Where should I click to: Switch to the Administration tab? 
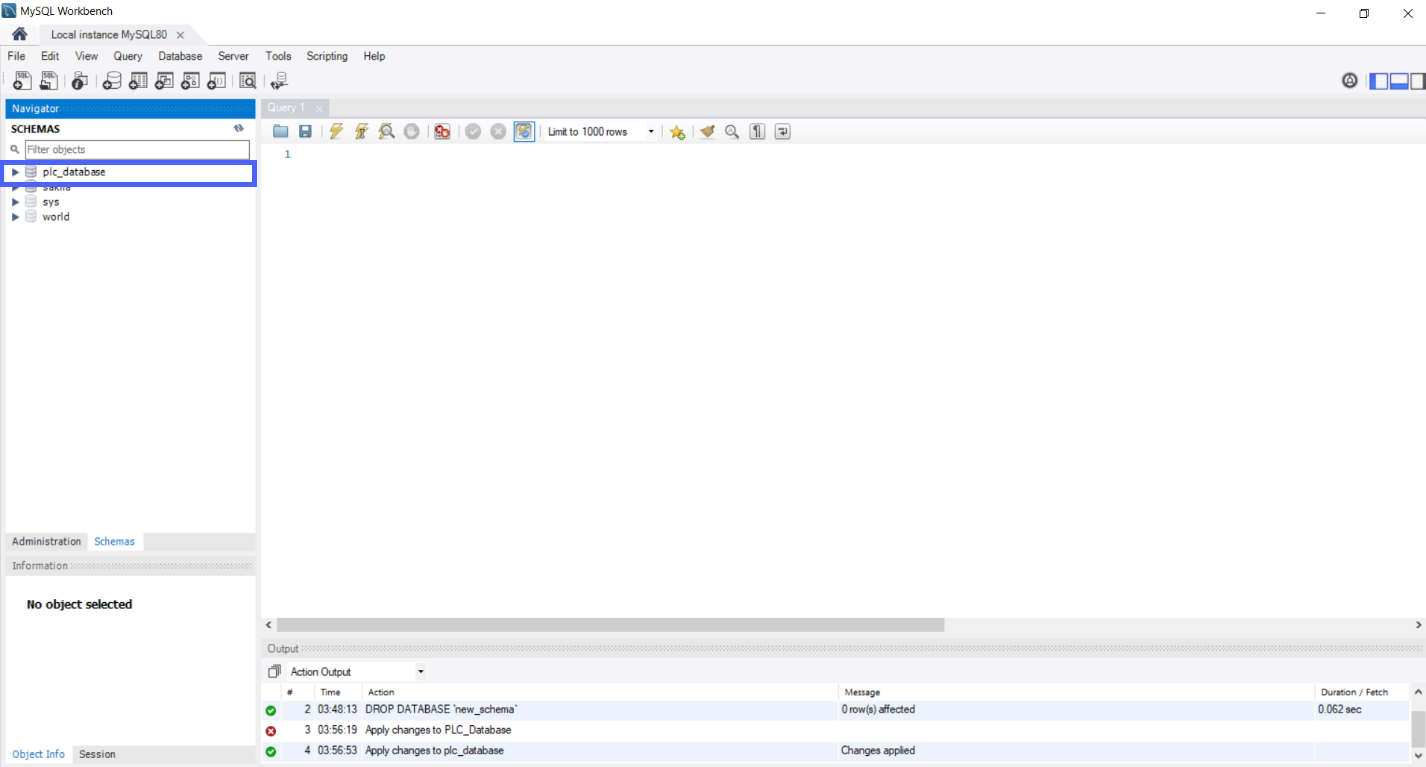(46, 541)
